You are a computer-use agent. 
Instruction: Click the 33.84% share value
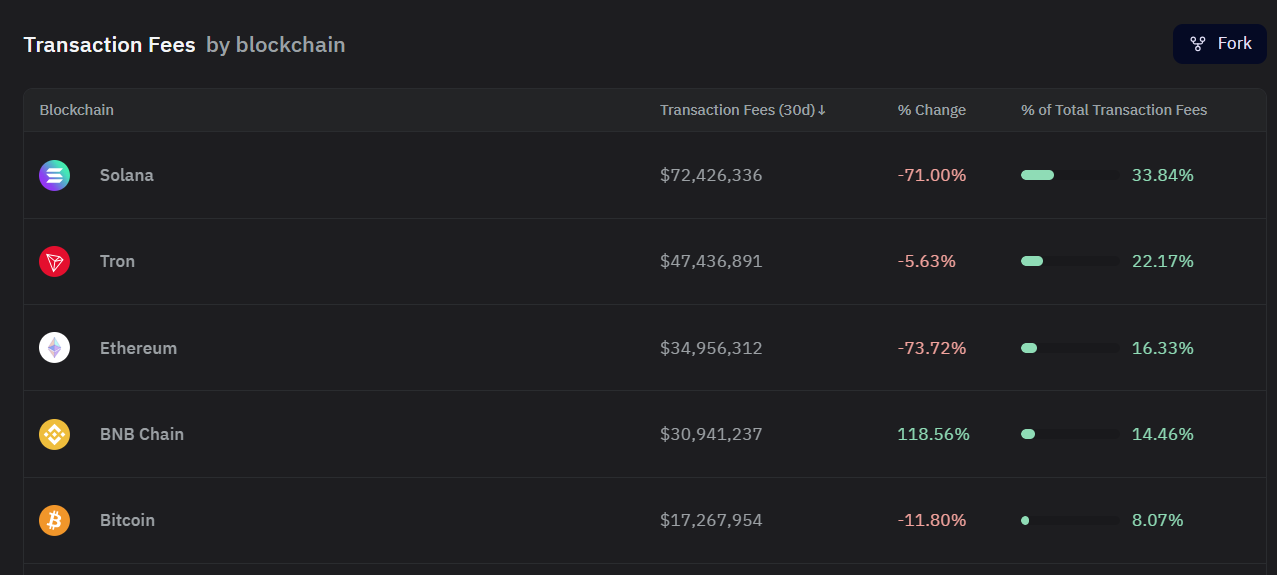(1163, 175)
